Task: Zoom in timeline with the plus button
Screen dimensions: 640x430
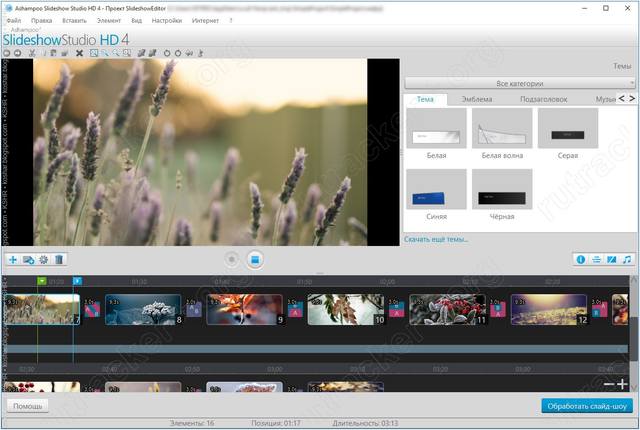Action: point(622,384)
